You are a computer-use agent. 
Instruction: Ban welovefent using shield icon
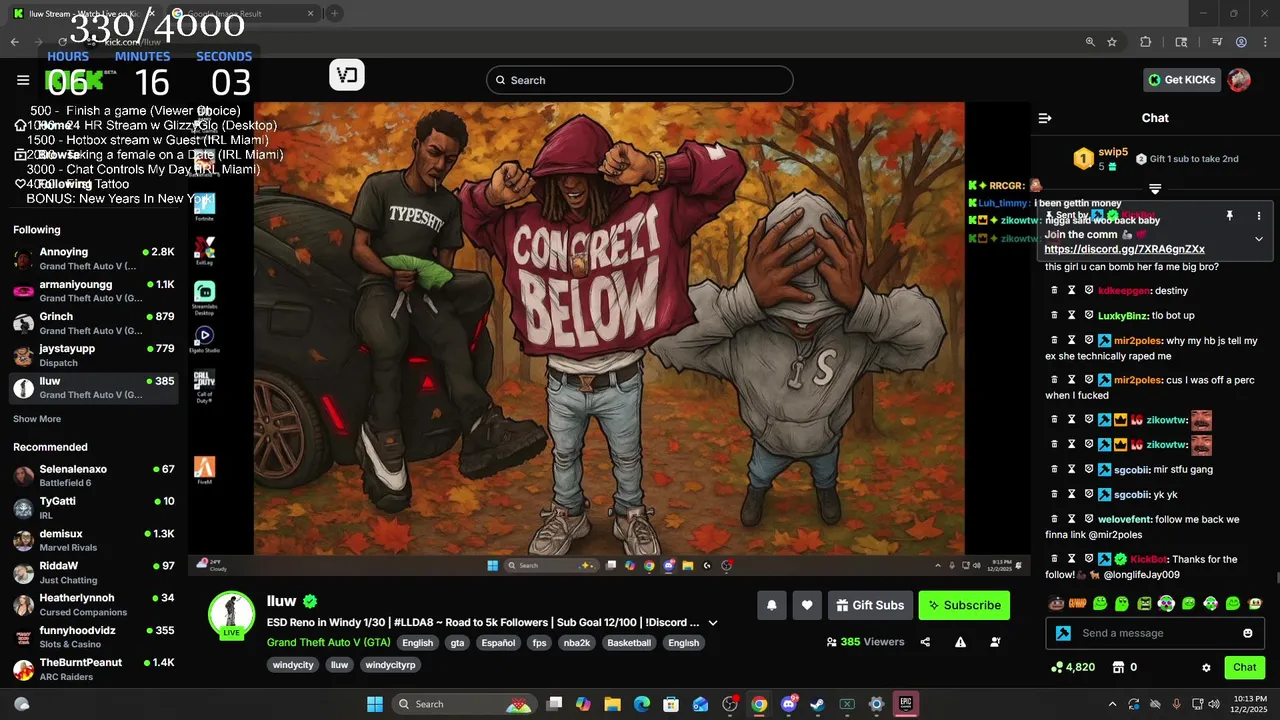(1089, 519)
